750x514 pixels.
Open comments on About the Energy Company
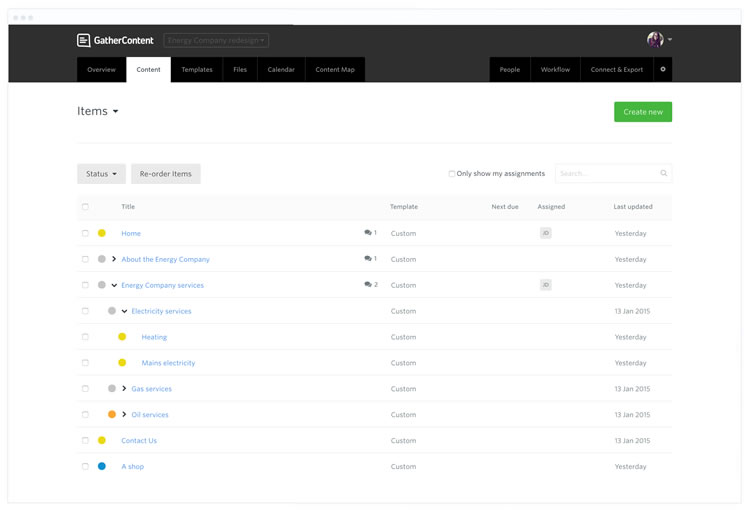pyautogui.click(x=369, y=259)
